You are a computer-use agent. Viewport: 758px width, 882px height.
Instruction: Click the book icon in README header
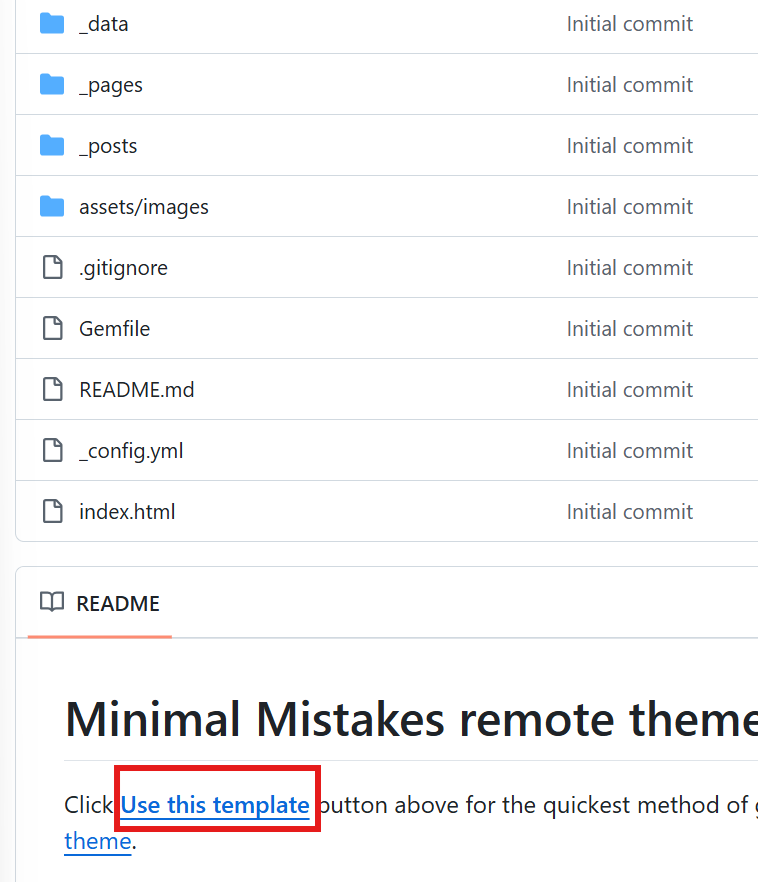(x=51, y=603)
